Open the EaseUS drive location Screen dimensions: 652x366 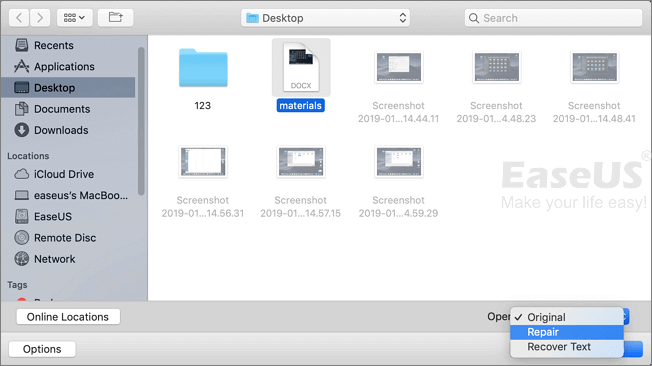pos(68,216)
